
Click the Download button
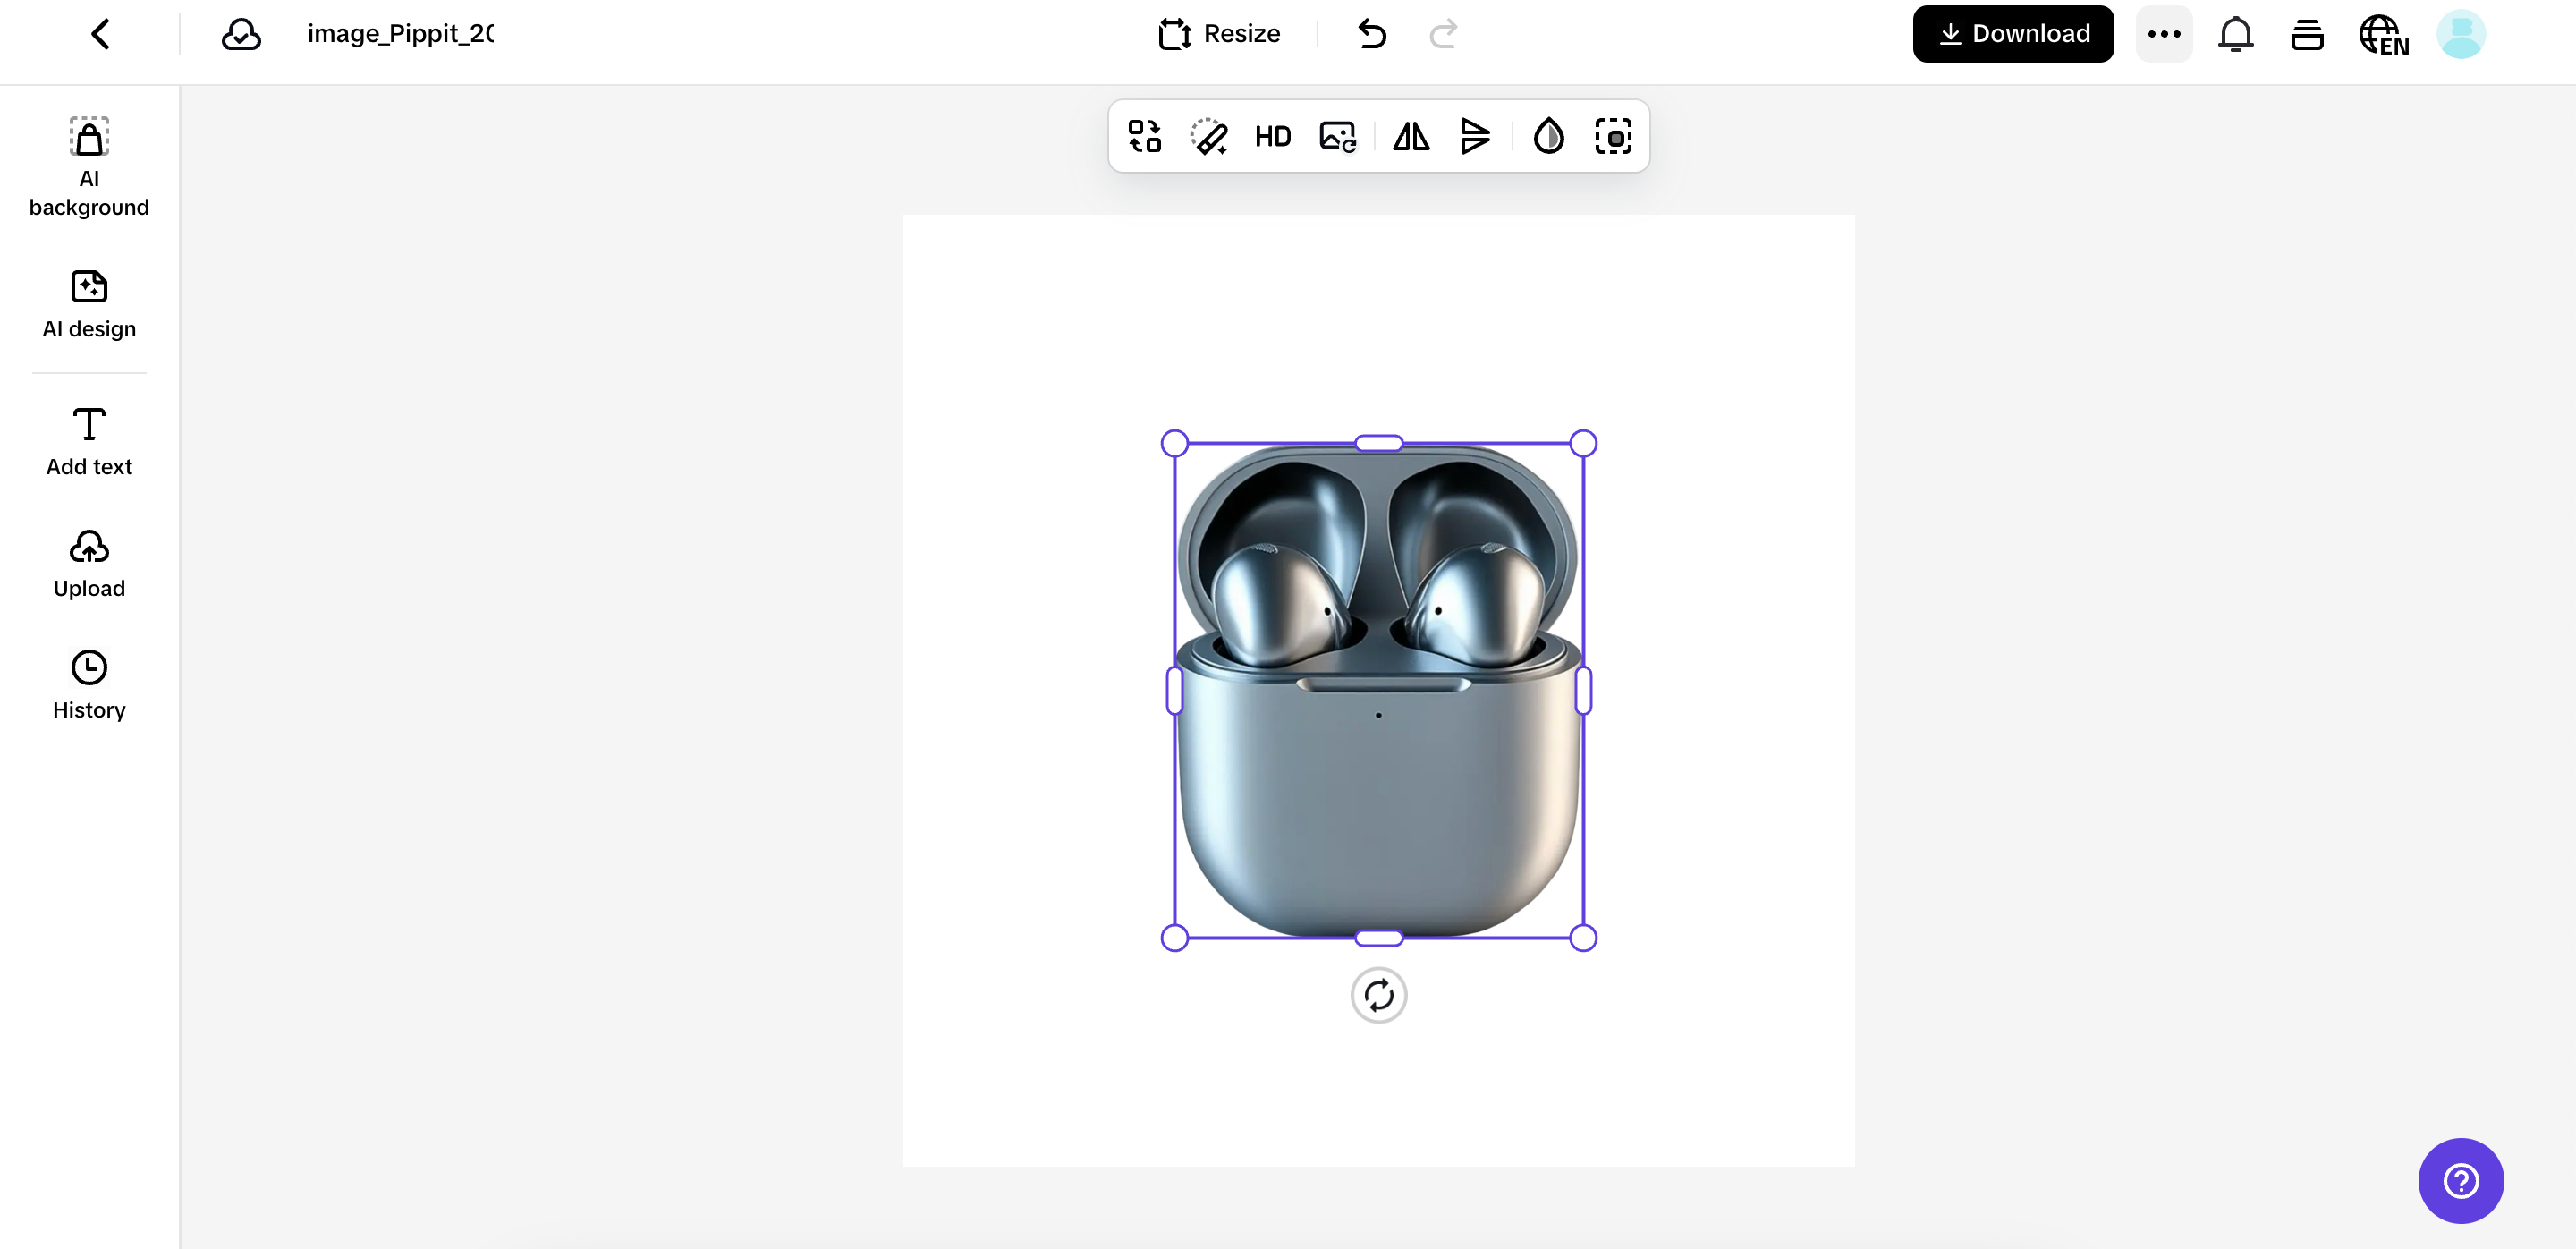pos(2013,34)
